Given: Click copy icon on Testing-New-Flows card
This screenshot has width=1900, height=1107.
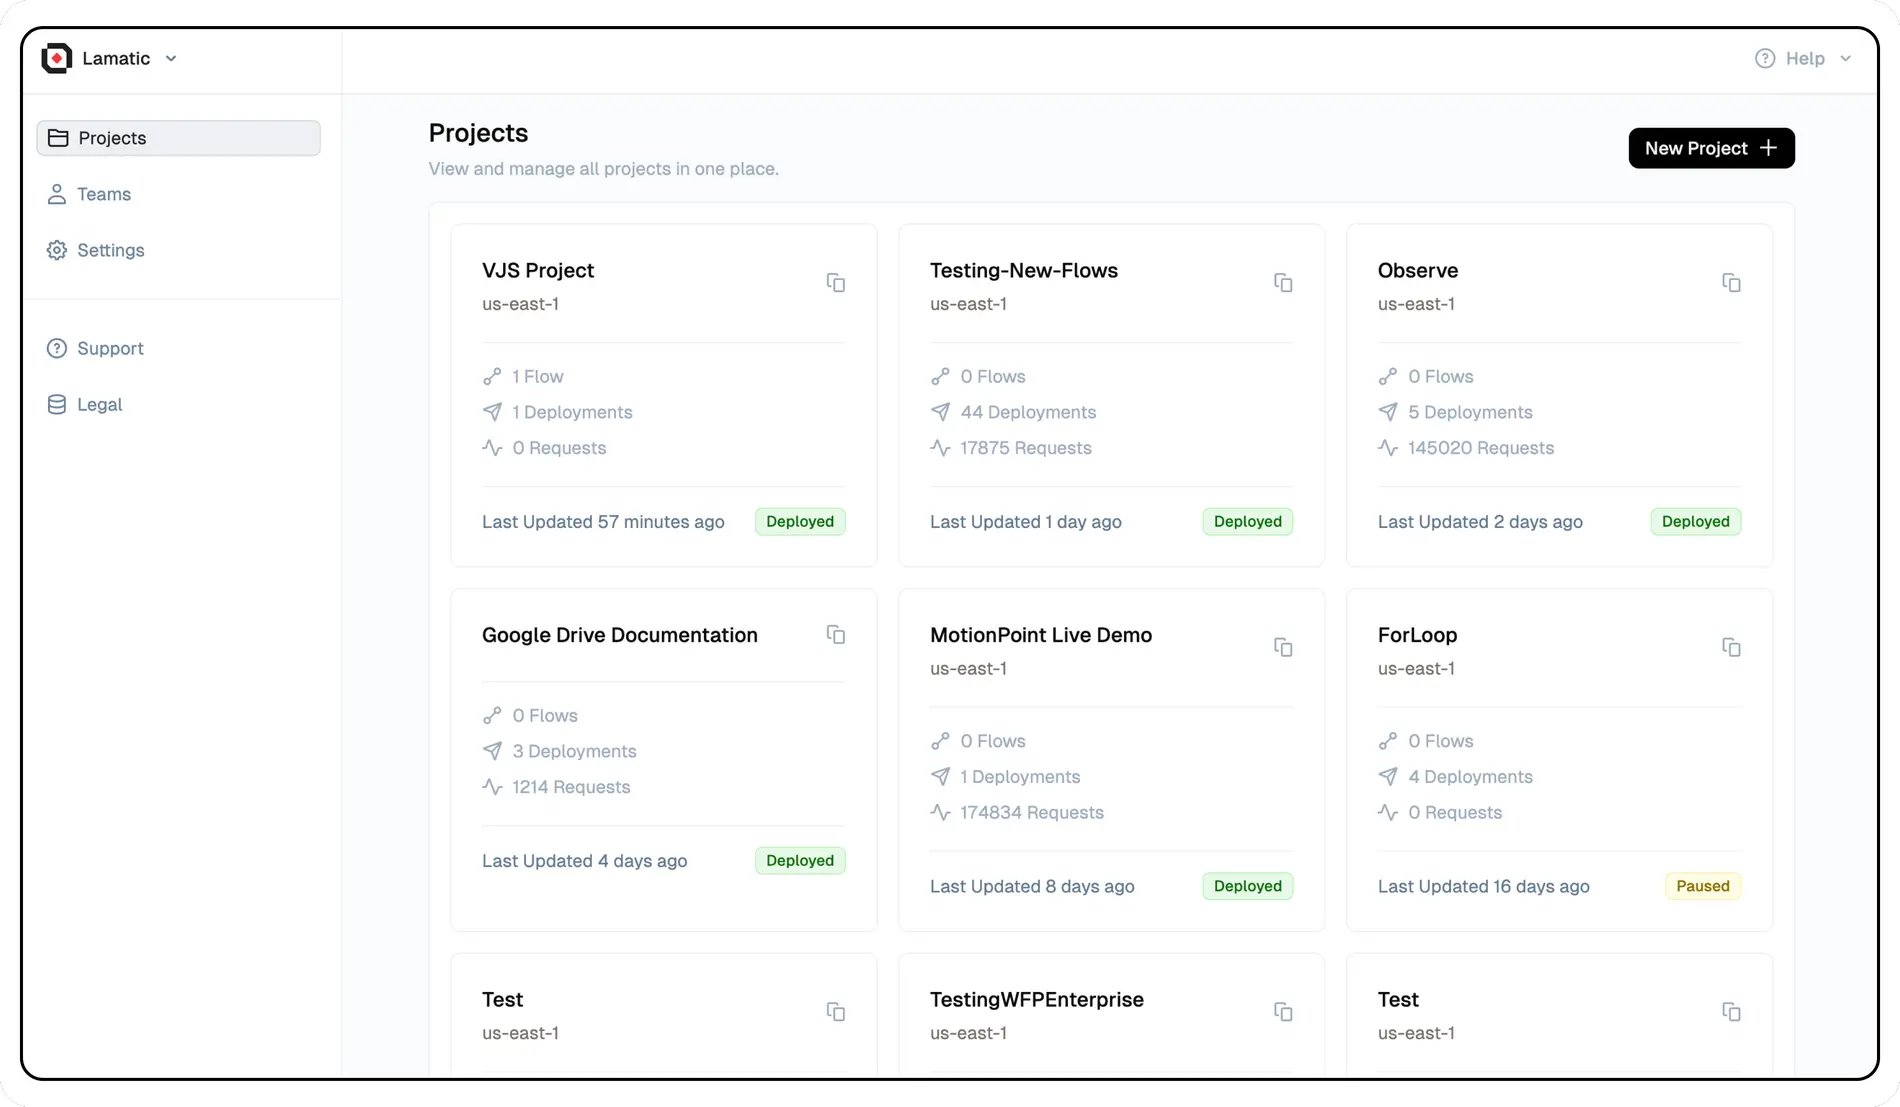Looking at the screenshot, I should tap(1283, 283).
